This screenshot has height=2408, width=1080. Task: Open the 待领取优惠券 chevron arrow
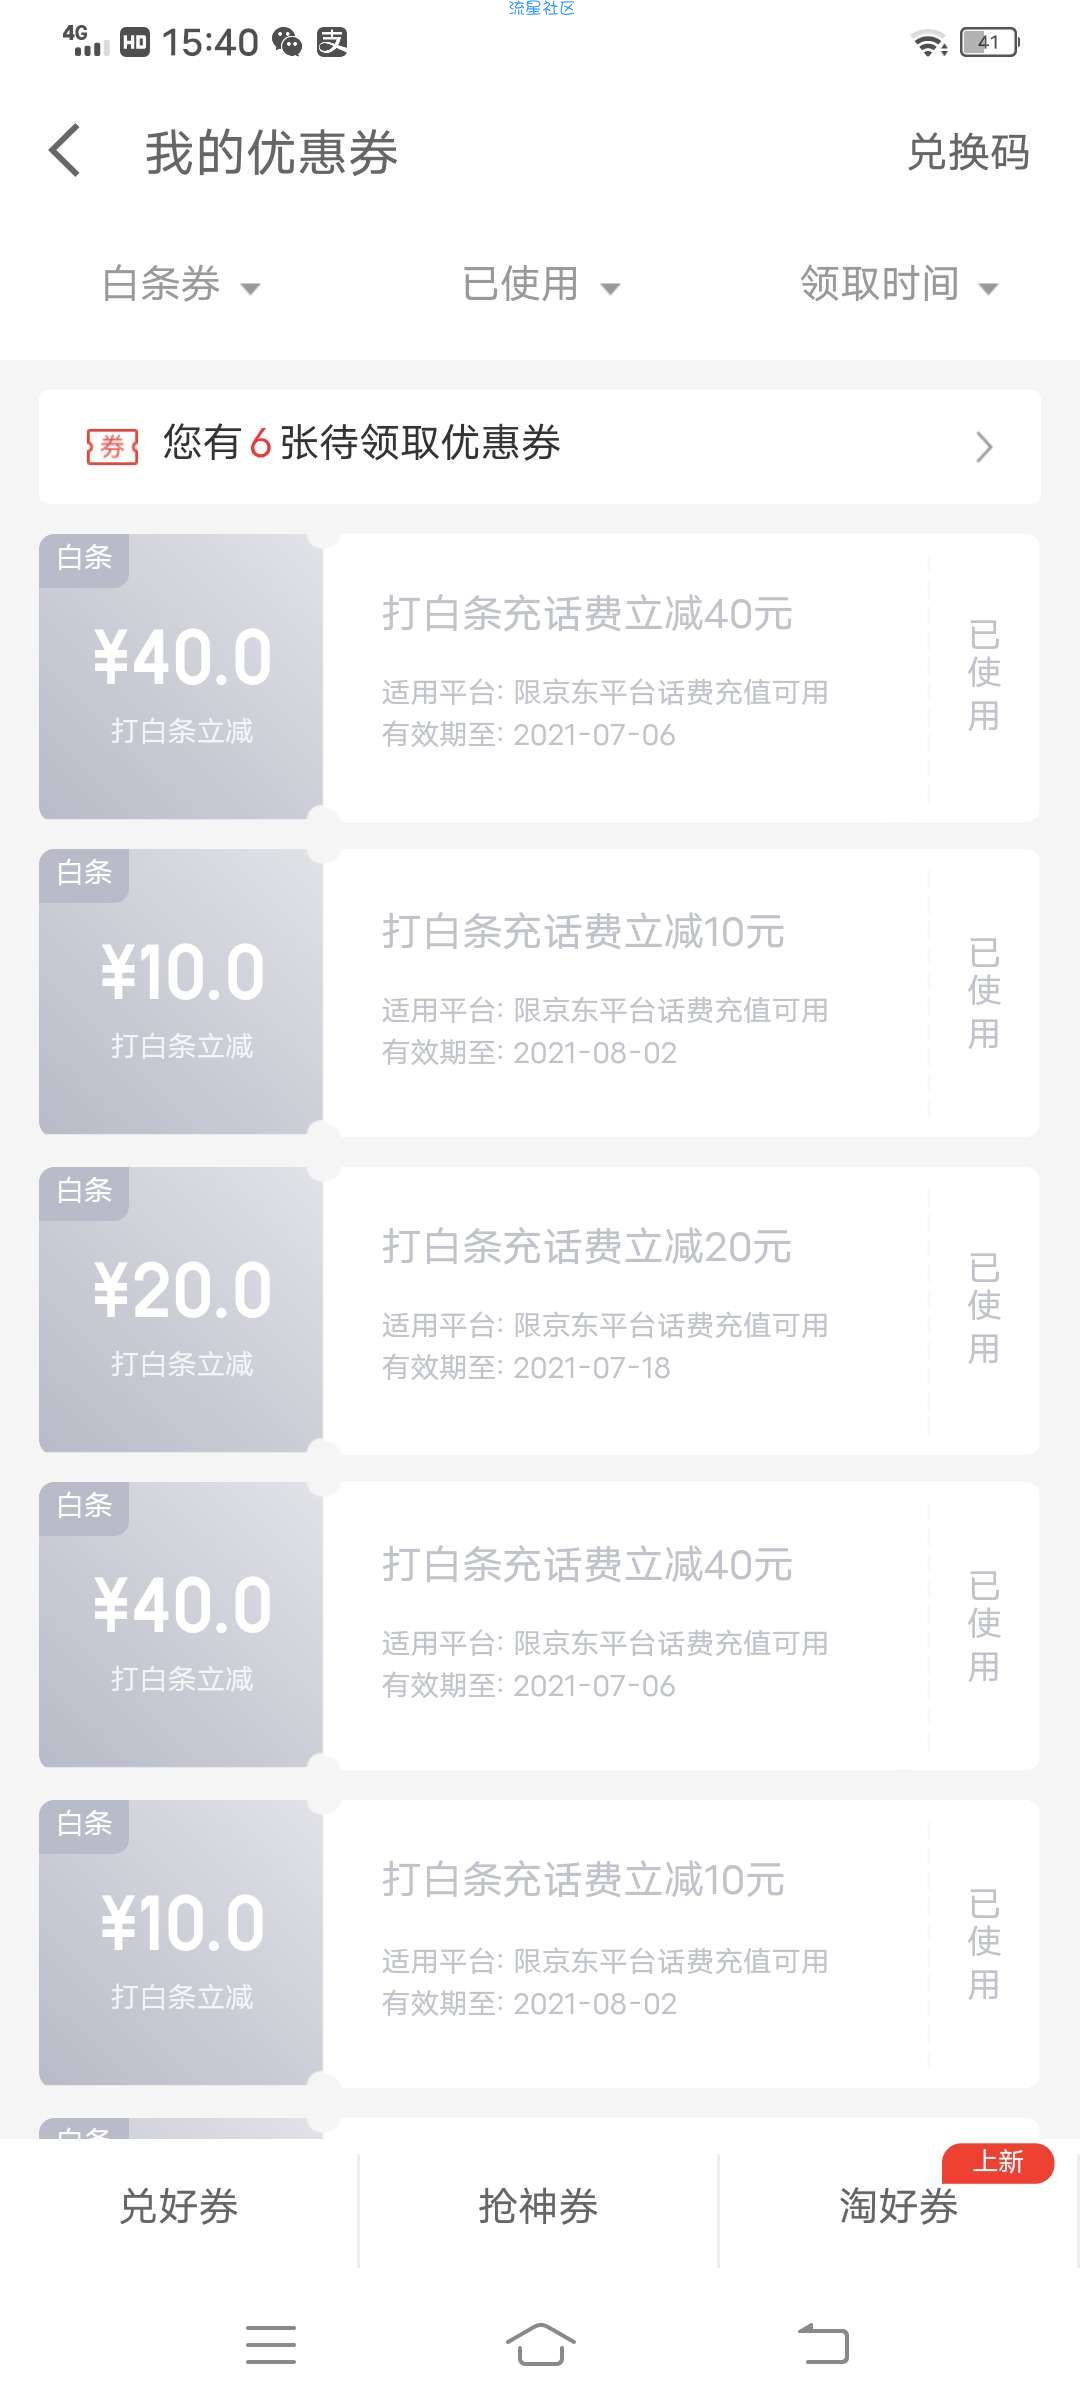(984, 447)
